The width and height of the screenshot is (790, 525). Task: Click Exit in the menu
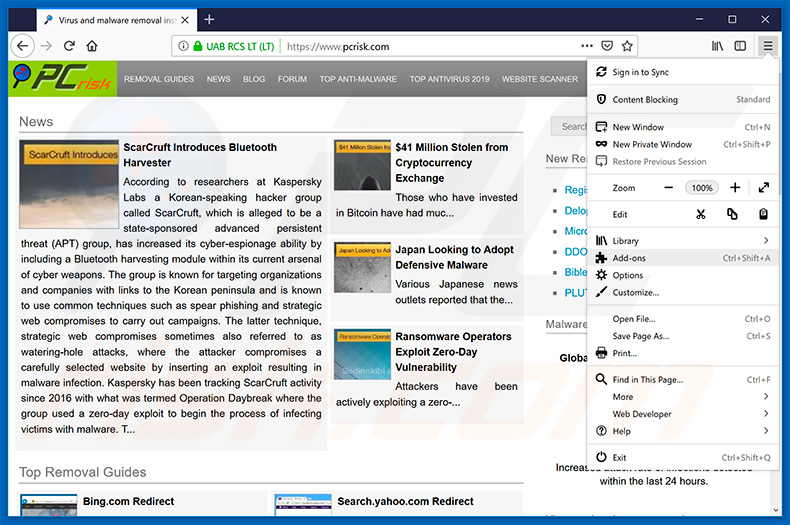pos(683,457)
